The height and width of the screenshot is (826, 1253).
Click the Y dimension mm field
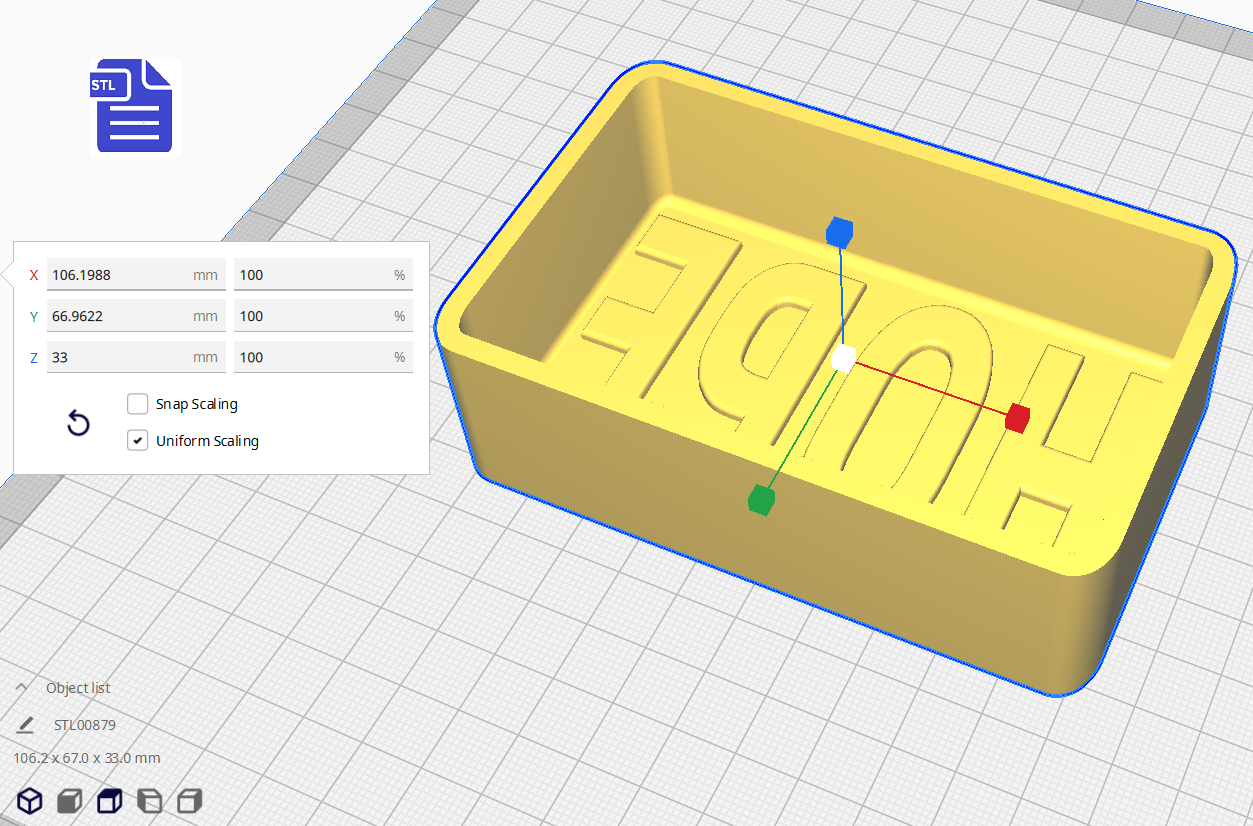tap(118, 316)
